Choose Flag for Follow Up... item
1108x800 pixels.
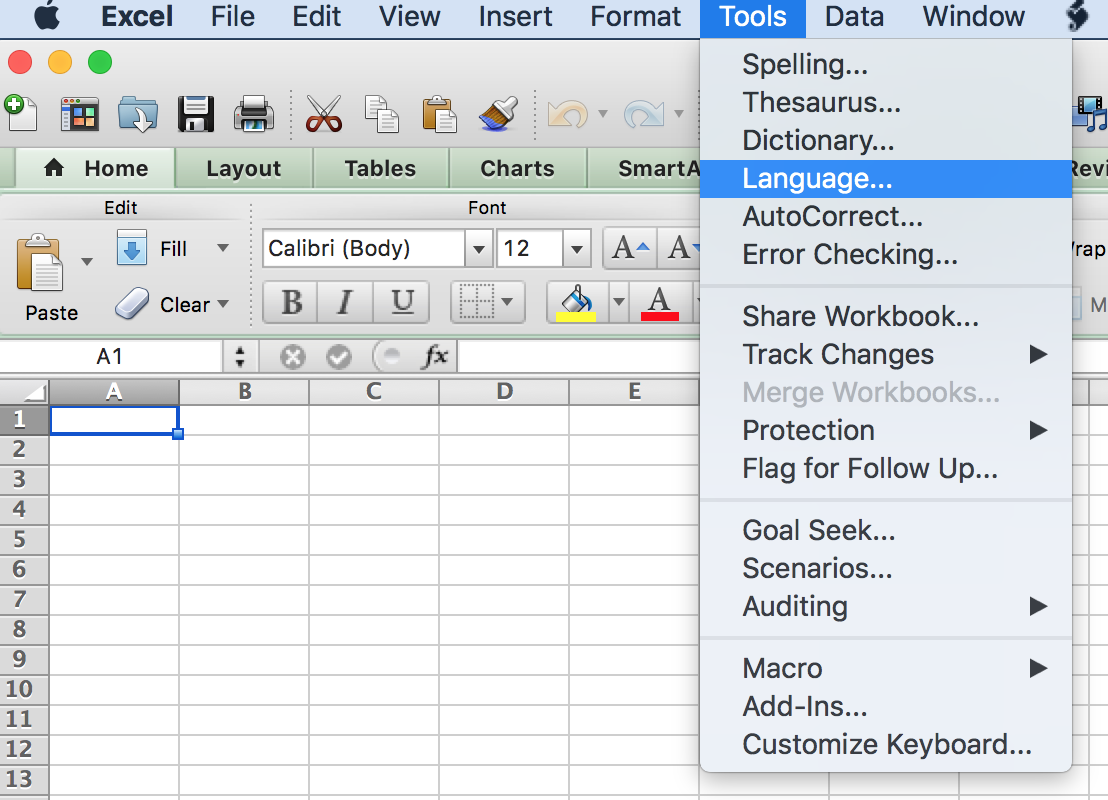click(885, 469)
